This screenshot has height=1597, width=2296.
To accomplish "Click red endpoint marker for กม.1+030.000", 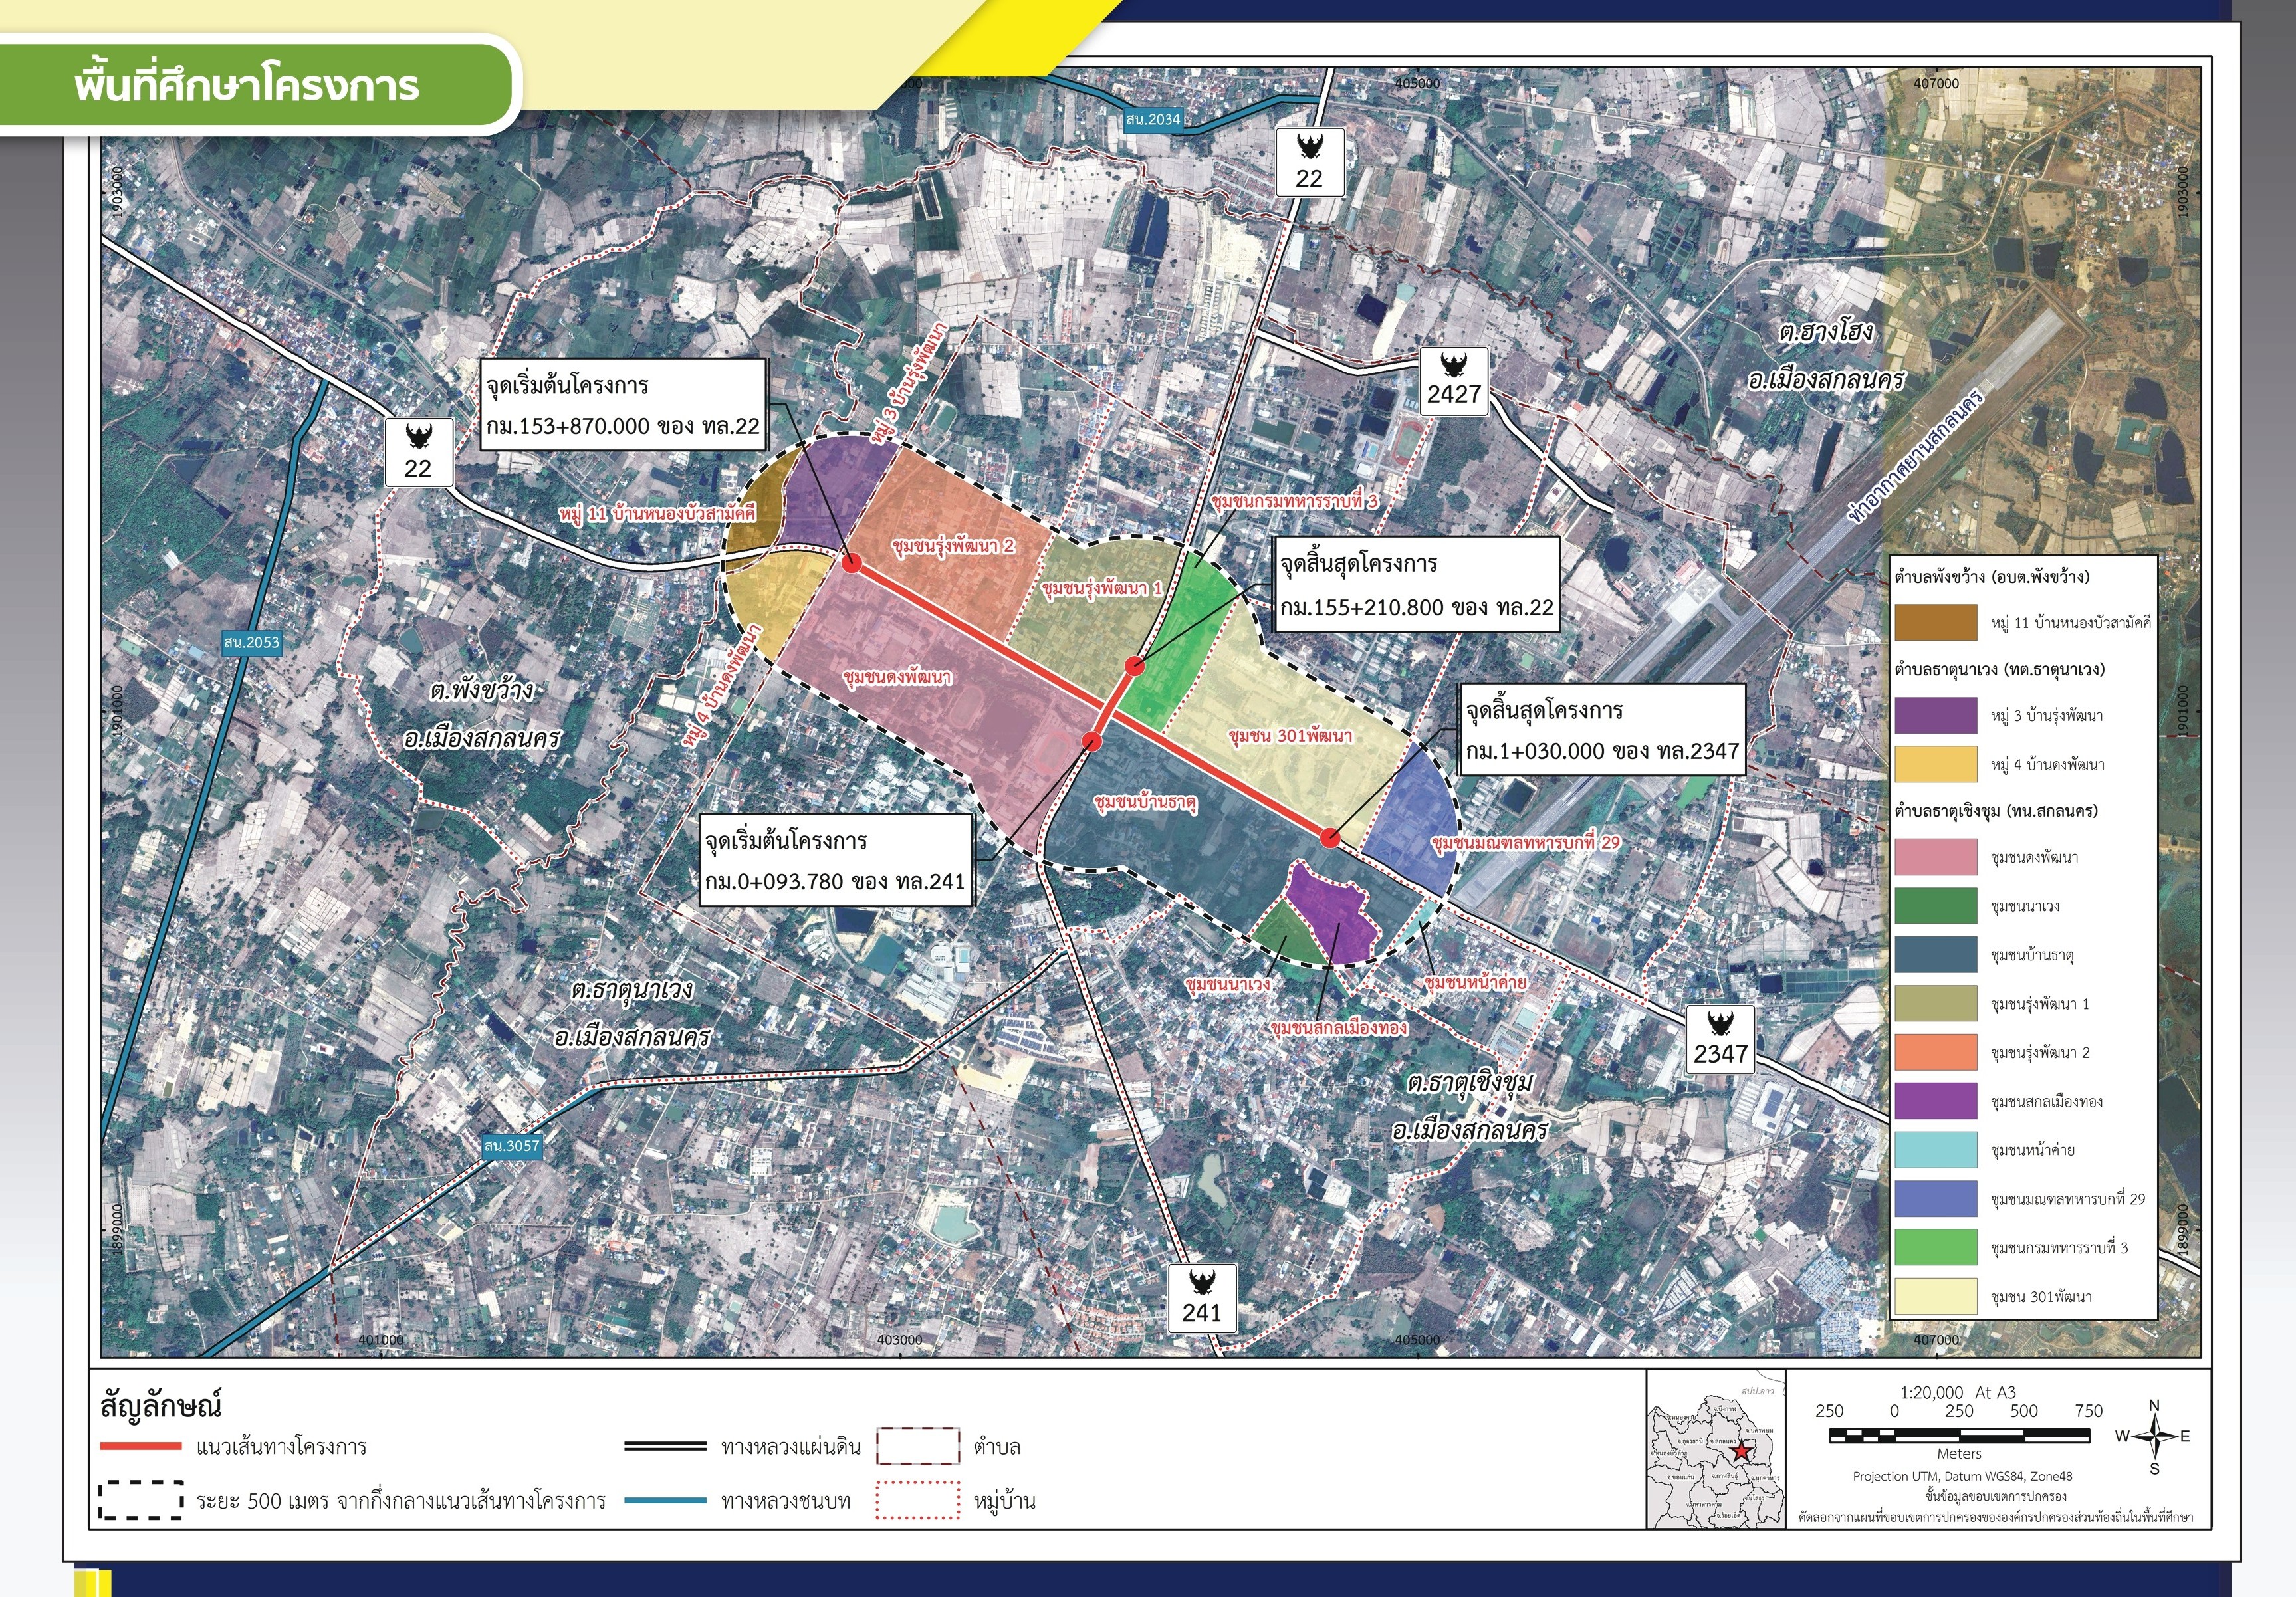I will [1329, 838].
